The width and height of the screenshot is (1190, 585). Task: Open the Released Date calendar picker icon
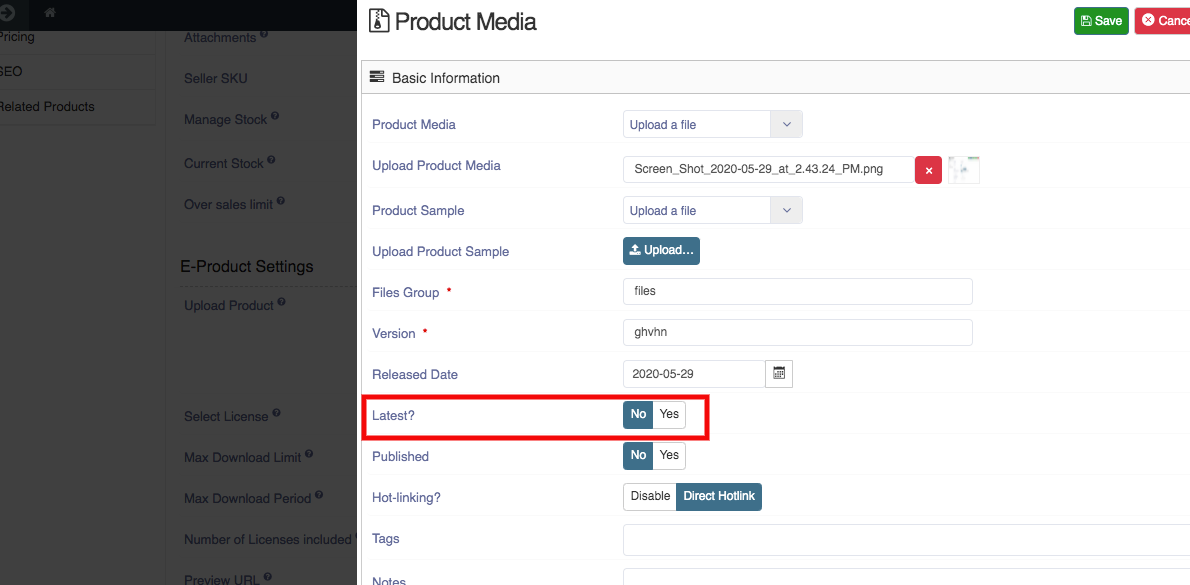tap(779, 373)
